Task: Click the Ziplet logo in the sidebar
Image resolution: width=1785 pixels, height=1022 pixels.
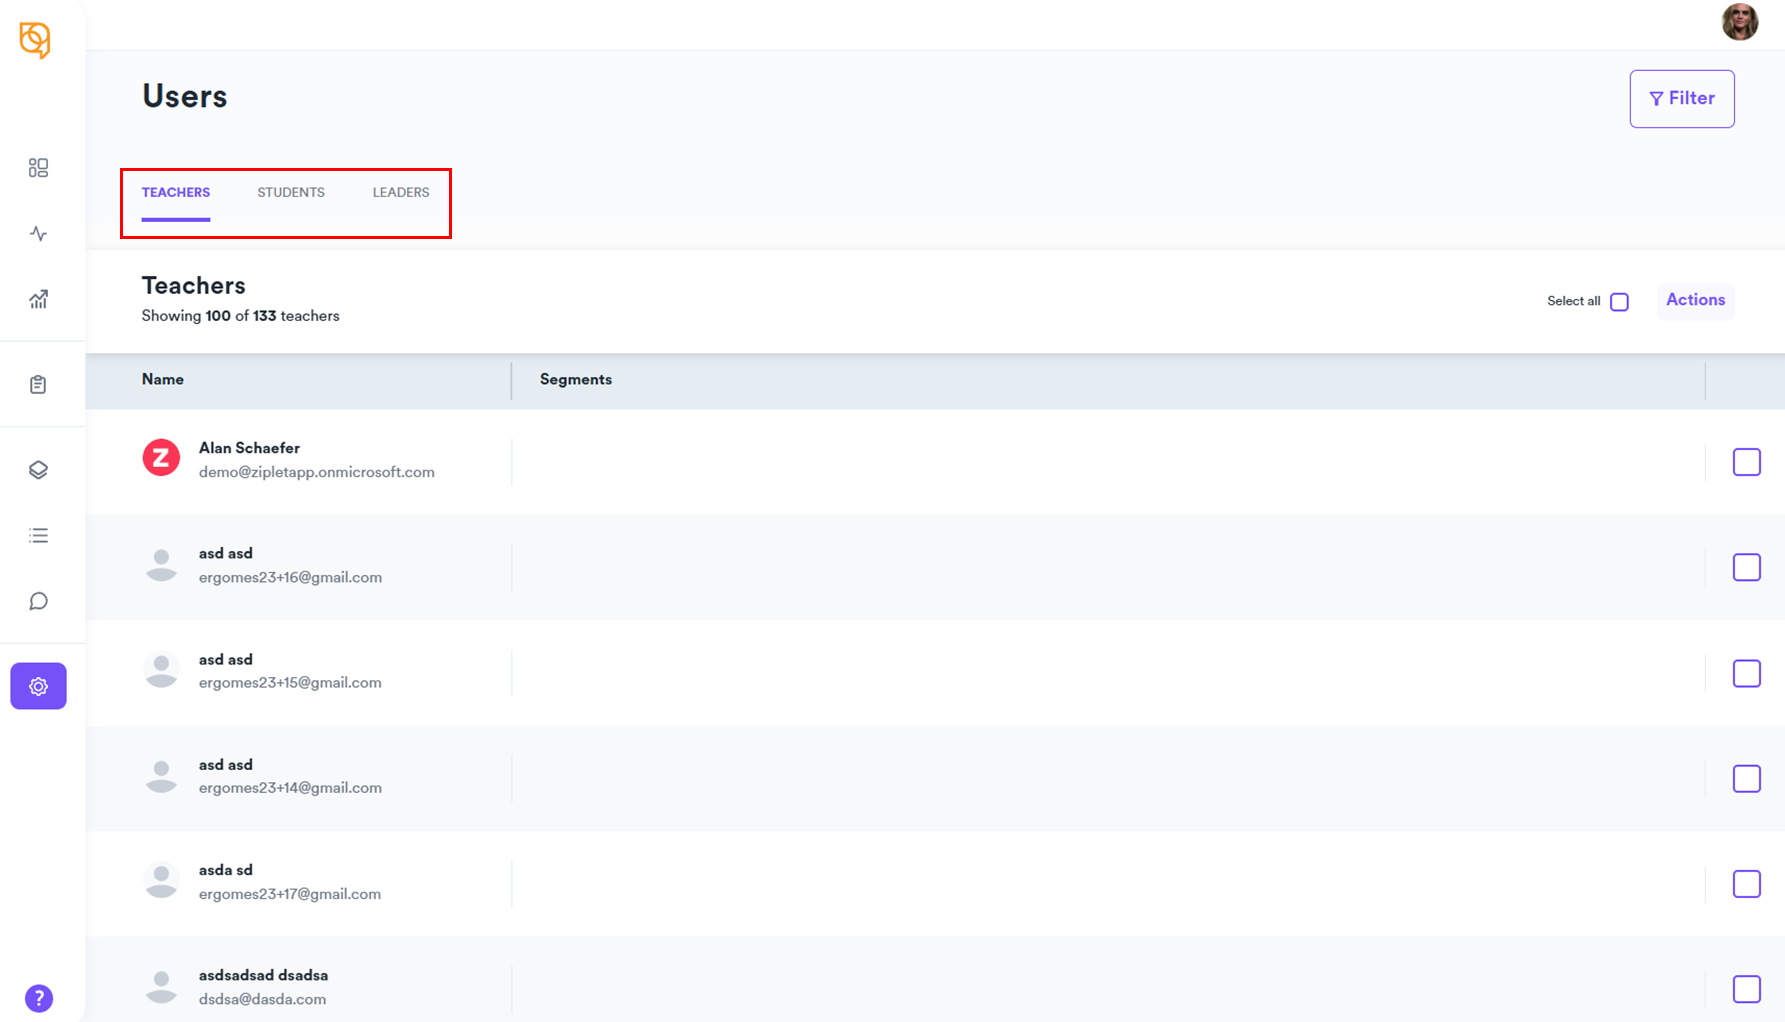Action: pyautogui.click(x=35, y=40)
